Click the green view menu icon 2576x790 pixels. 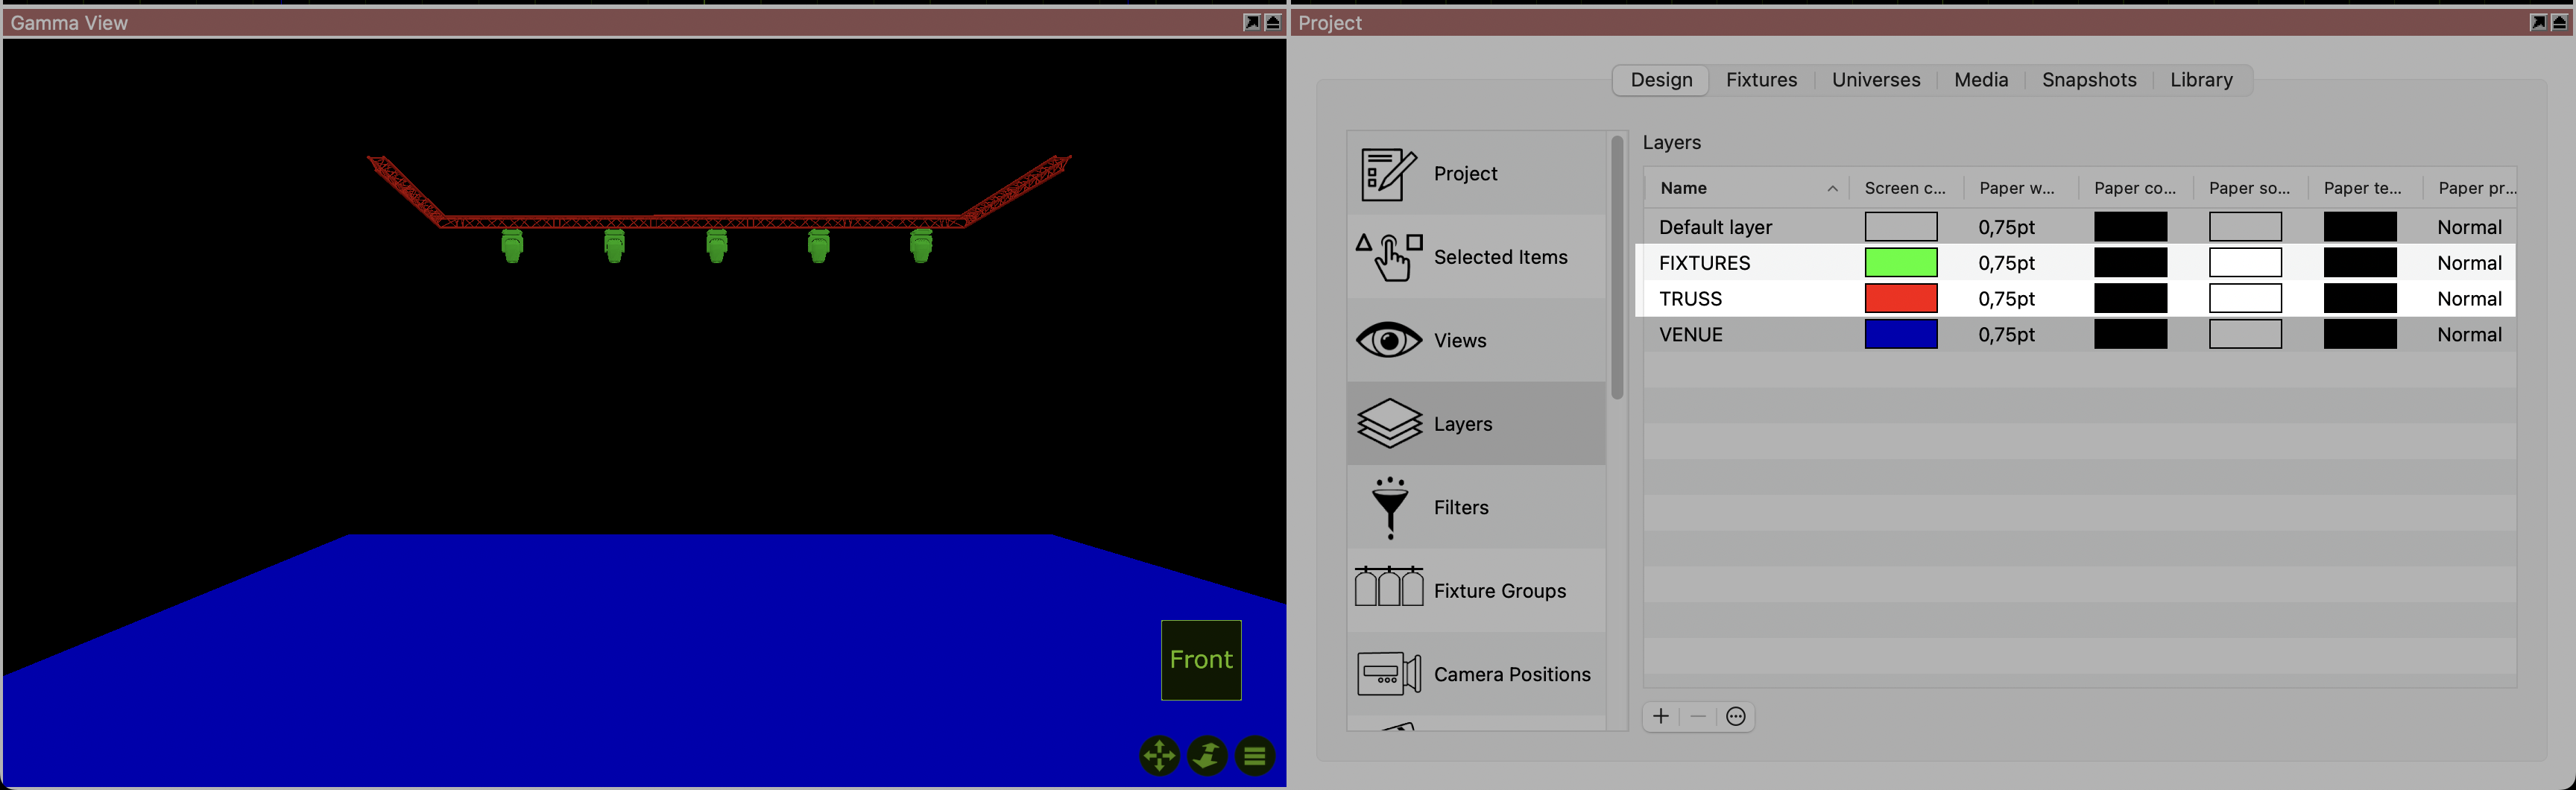1255,756
